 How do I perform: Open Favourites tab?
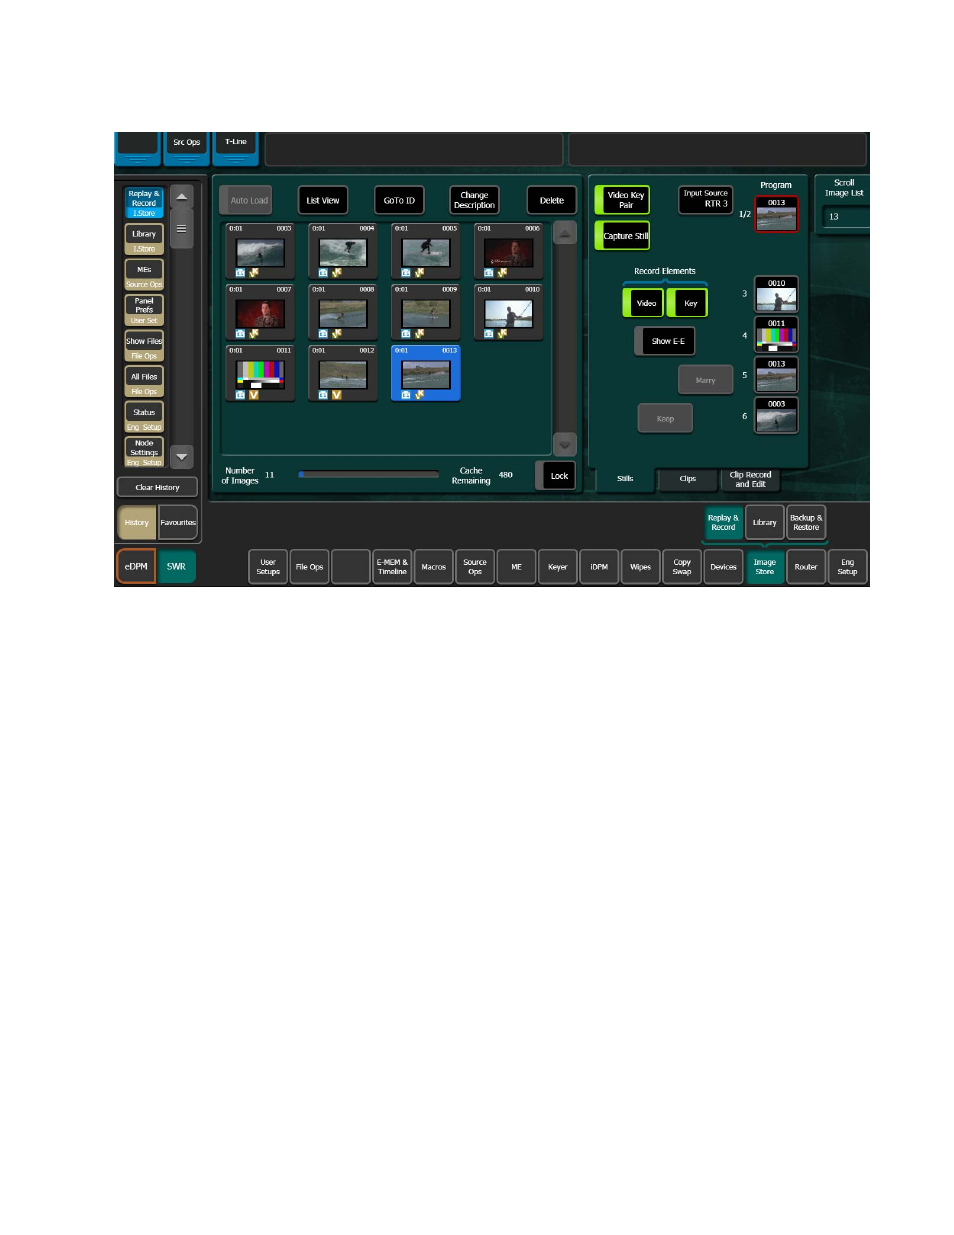coord(178,522)
